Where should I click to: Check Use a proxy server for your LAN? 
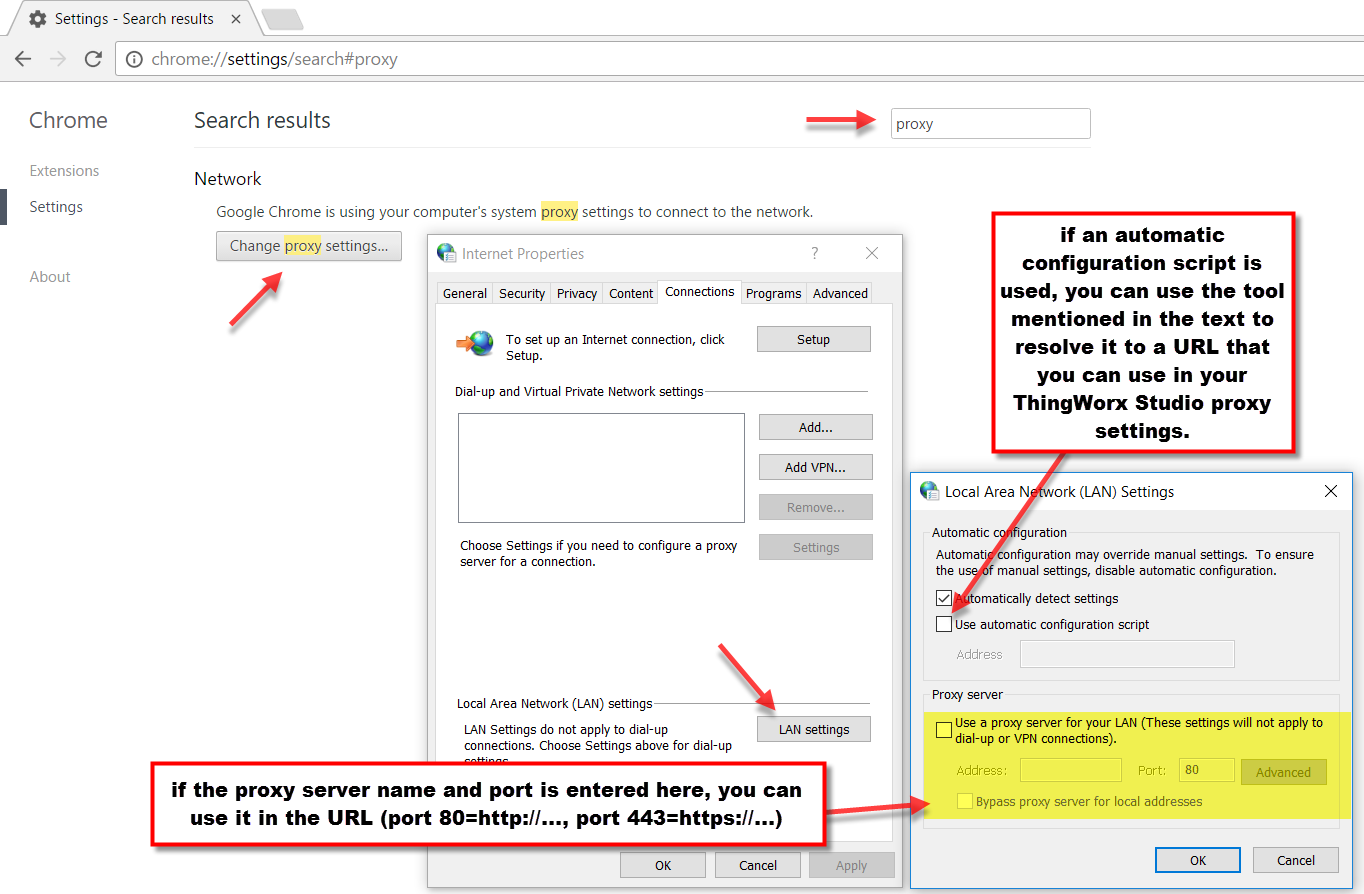click(x=944, y=730)
